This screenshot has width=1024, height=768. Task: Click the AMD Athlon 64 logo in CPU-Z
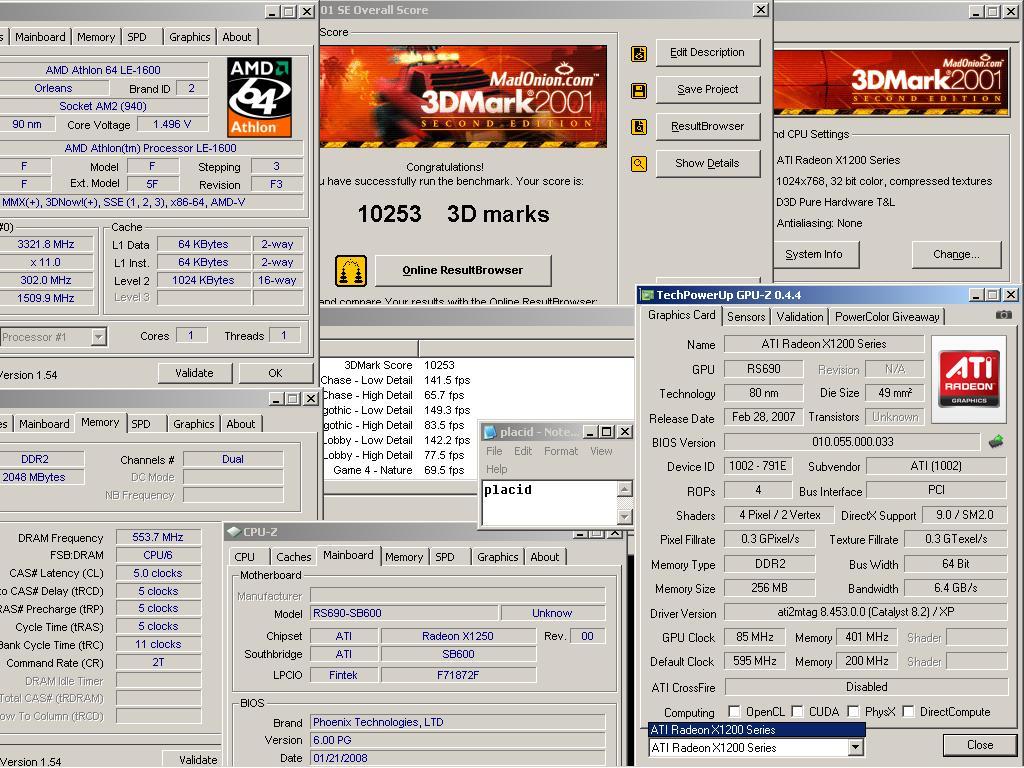pos(259,97)
